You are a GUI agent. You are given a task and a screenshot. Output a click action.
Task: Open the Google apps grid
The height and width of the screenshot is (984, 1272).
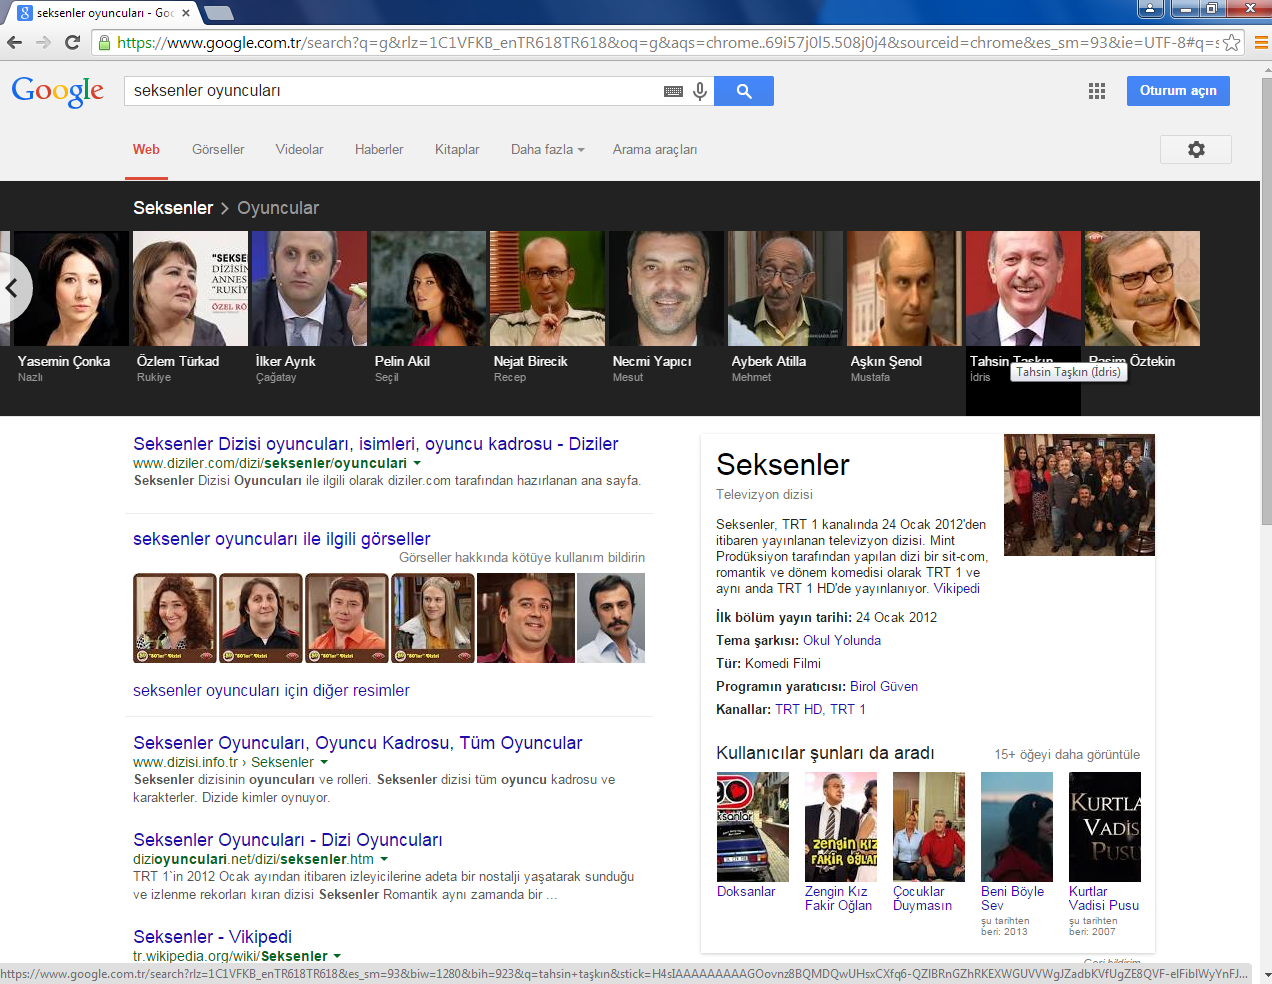[1097, 91]
